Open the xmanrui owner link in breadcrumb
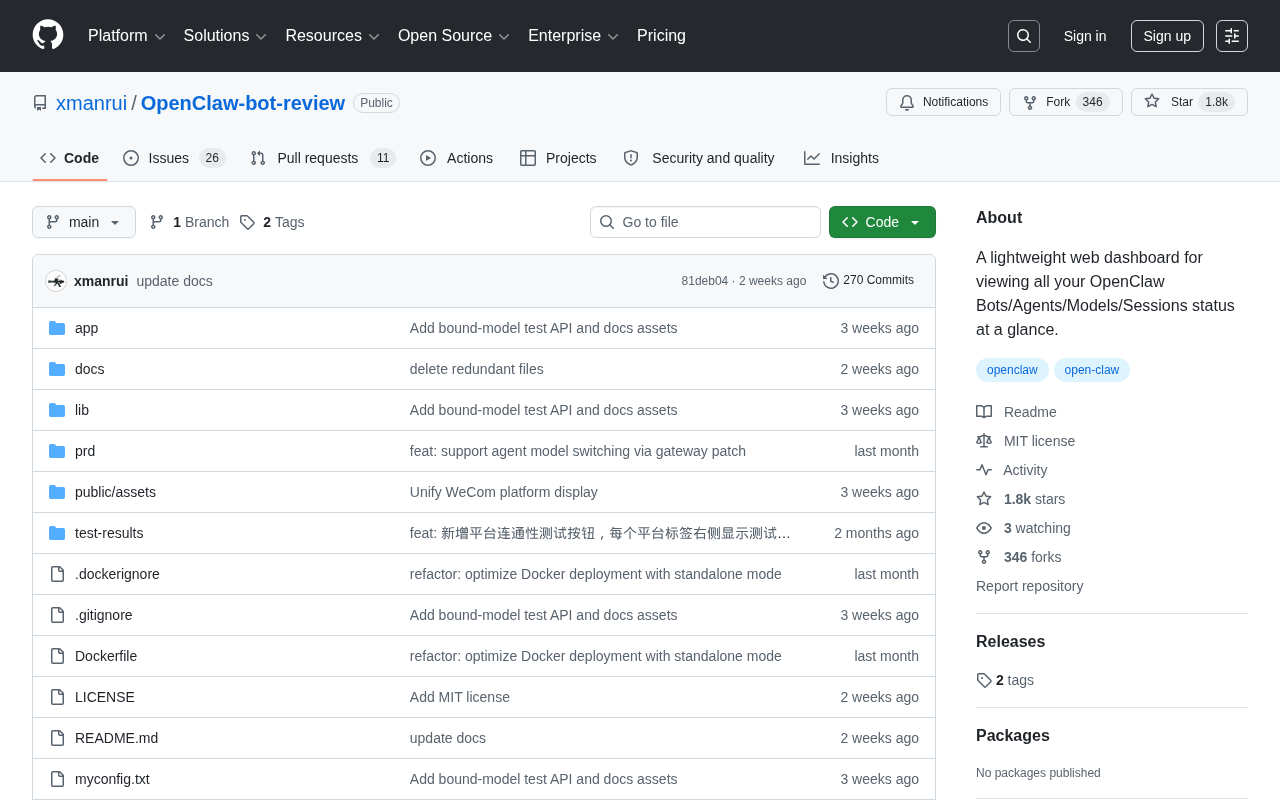 click(92, 103)
